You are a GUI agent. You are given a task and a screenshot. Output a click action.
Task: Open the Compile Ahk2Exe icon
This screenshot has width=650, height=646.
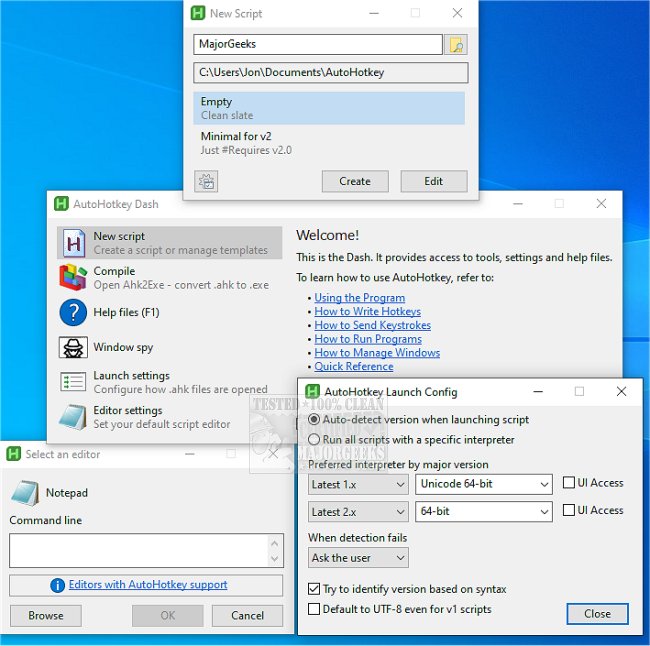73,277
